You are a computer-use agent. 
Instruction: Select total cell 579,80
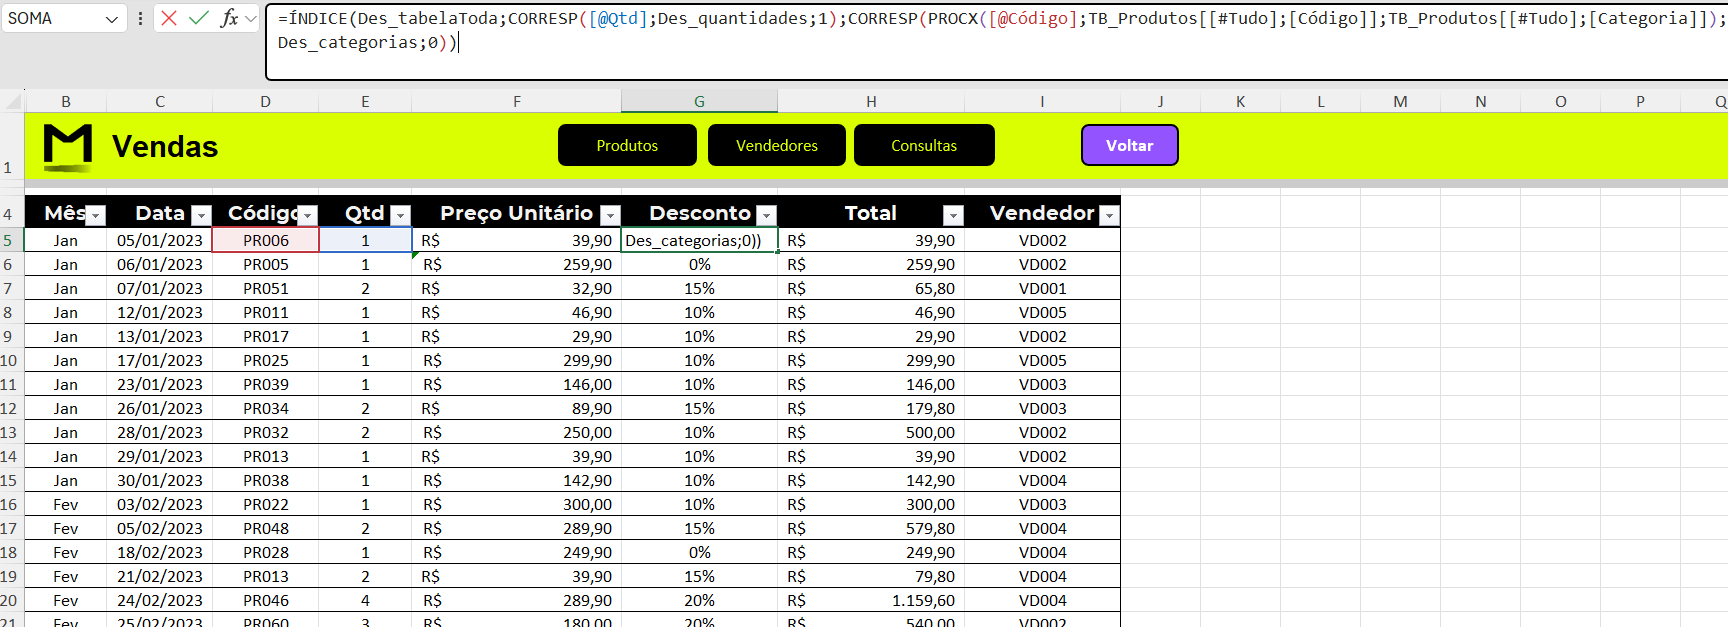coord(871,528)
